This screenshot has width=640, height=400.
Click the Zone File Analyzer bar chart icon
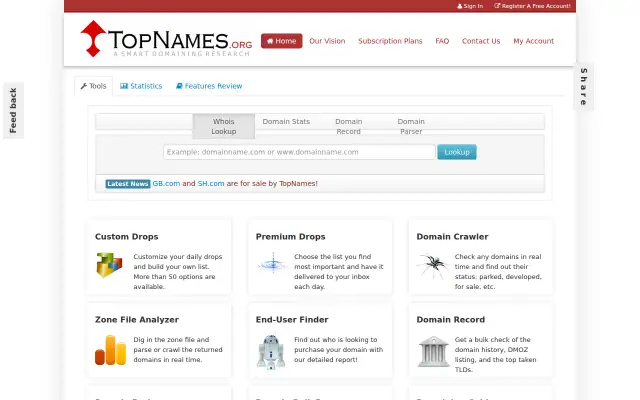pos(110,350)
